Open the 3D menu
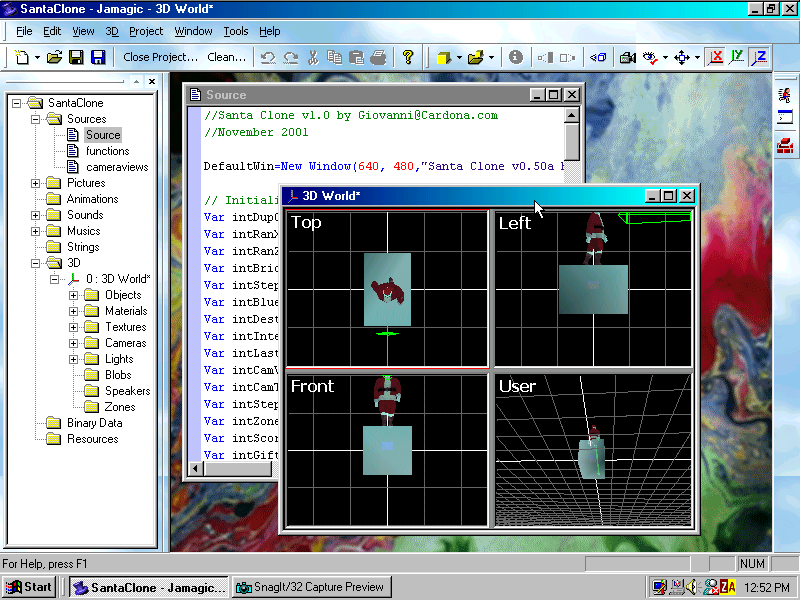This screenshot has height=600, width=800. 112,31
